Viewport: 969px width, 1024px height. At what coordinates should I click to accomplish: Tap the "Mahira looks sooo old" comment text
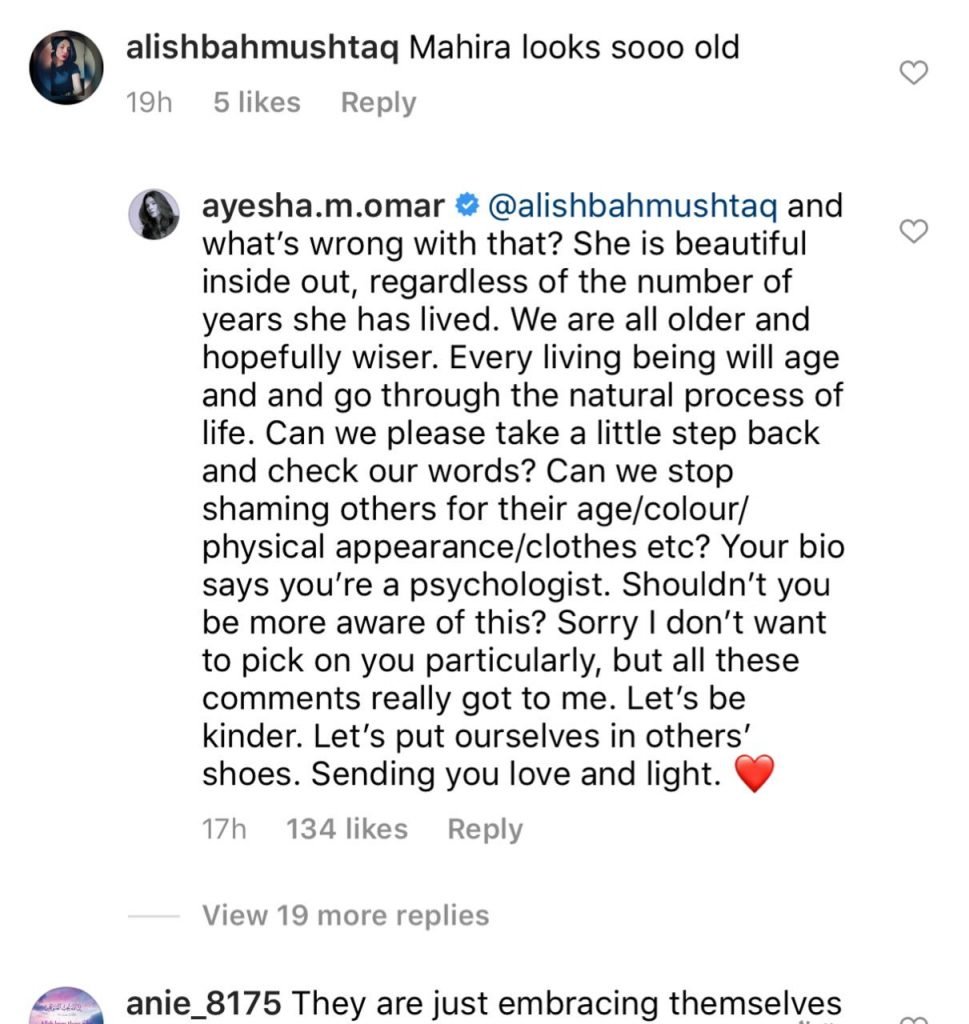(x=572, y=48)
